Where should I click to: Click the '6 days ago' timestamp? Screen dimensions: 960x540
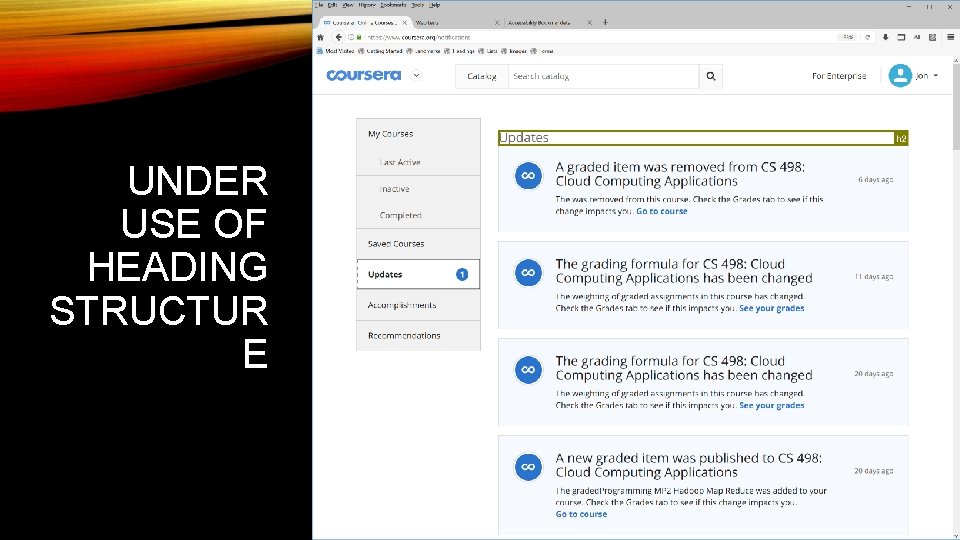point(876,179)
